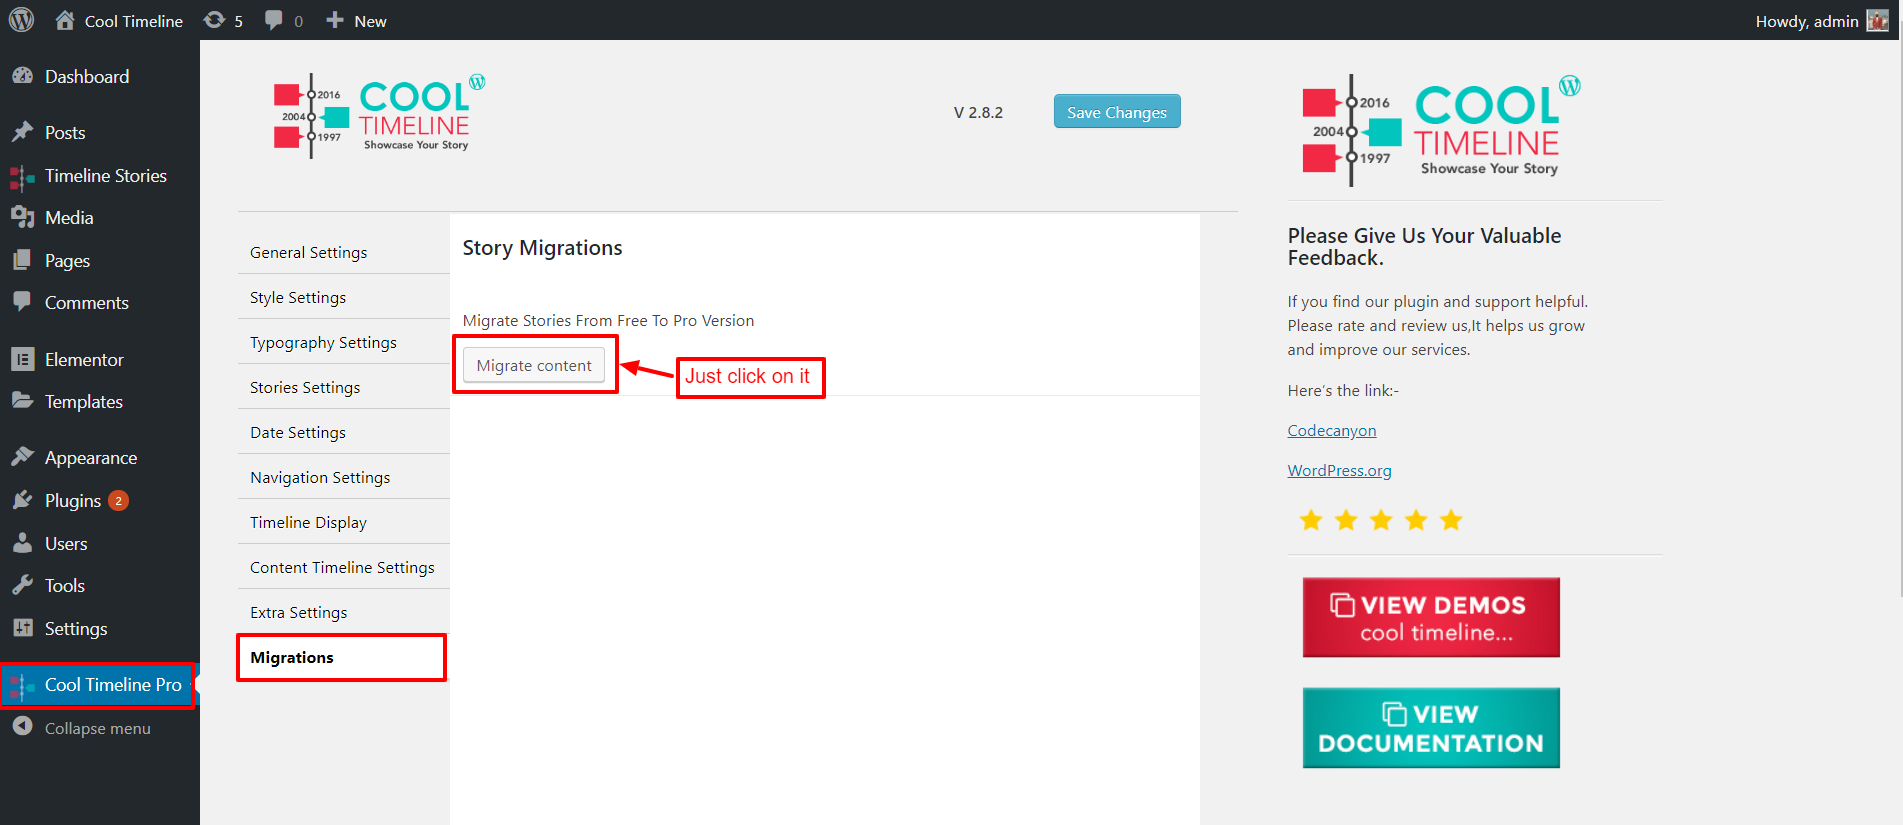Click the Plugins update count badge
Screen dimensions: 1903x825
[x=118, y=501]
